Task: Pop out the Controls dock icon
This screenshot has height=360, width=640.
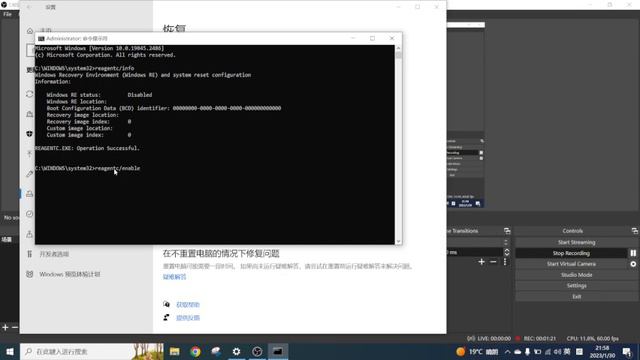Action: click(x=634, y=231)
